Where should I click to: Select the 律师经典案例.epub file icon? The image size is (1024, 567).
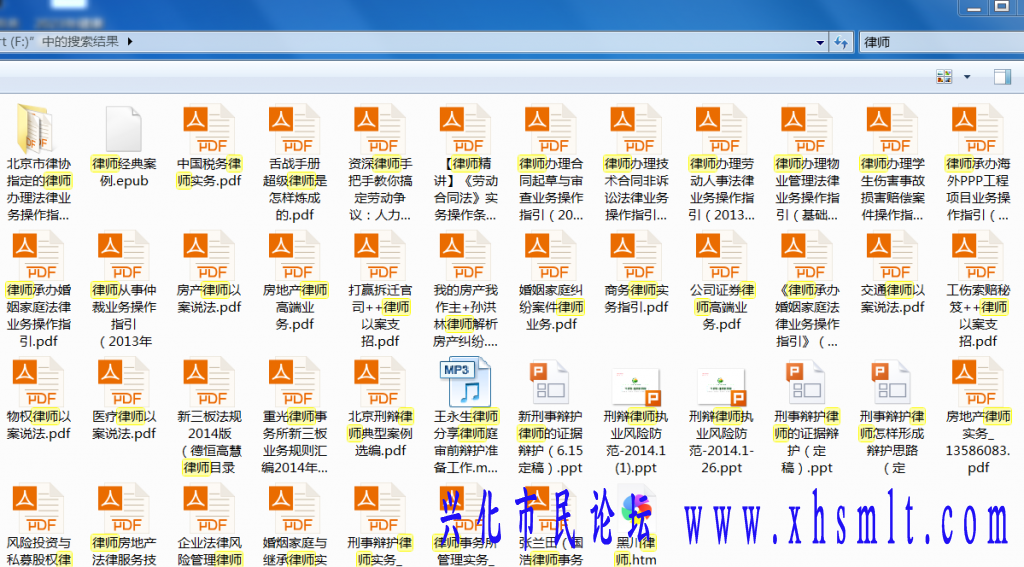pyautogui.click(x=123, y=129)
